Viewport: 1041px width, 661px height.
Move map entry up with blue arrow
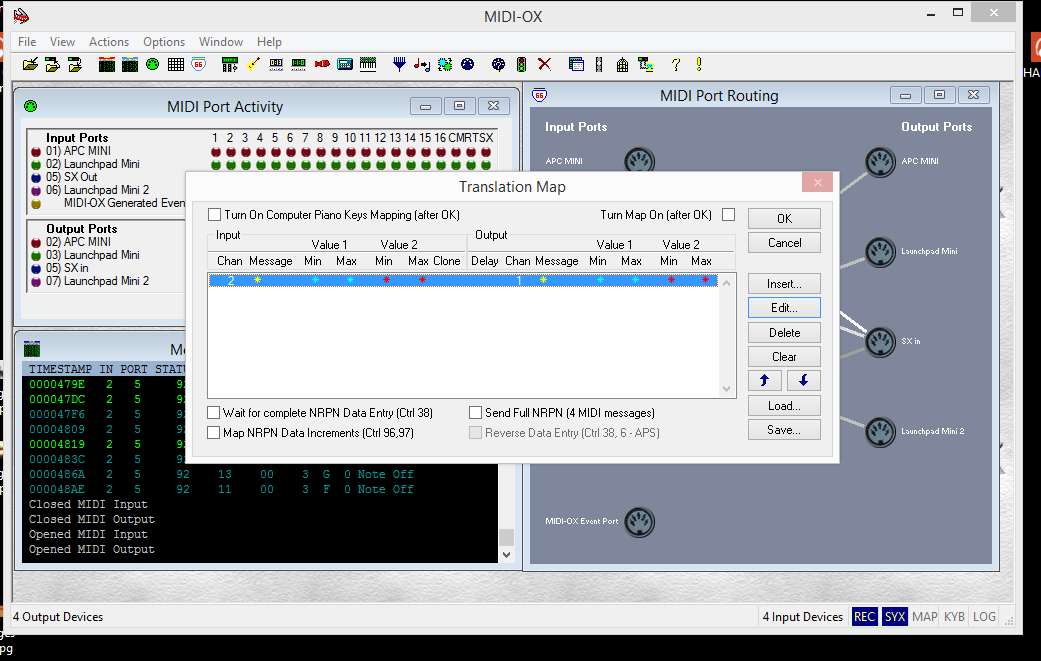point(765,380)
